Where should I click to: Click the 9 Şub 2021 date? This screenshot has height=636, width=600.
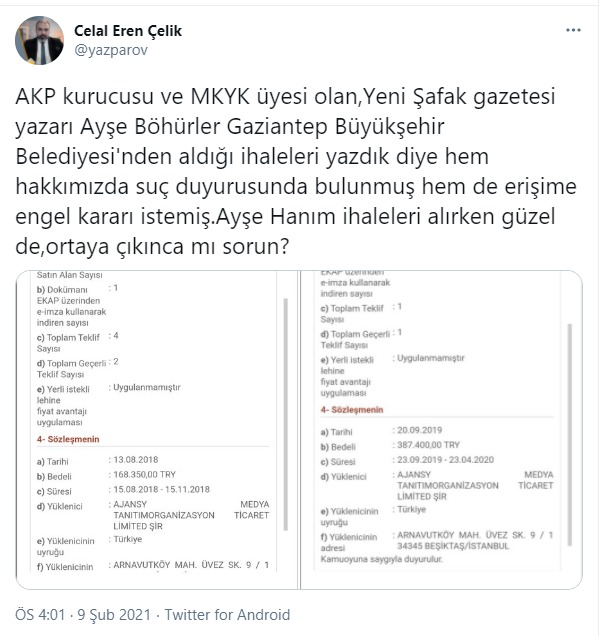pyautogui.click(x=114, y=615)
